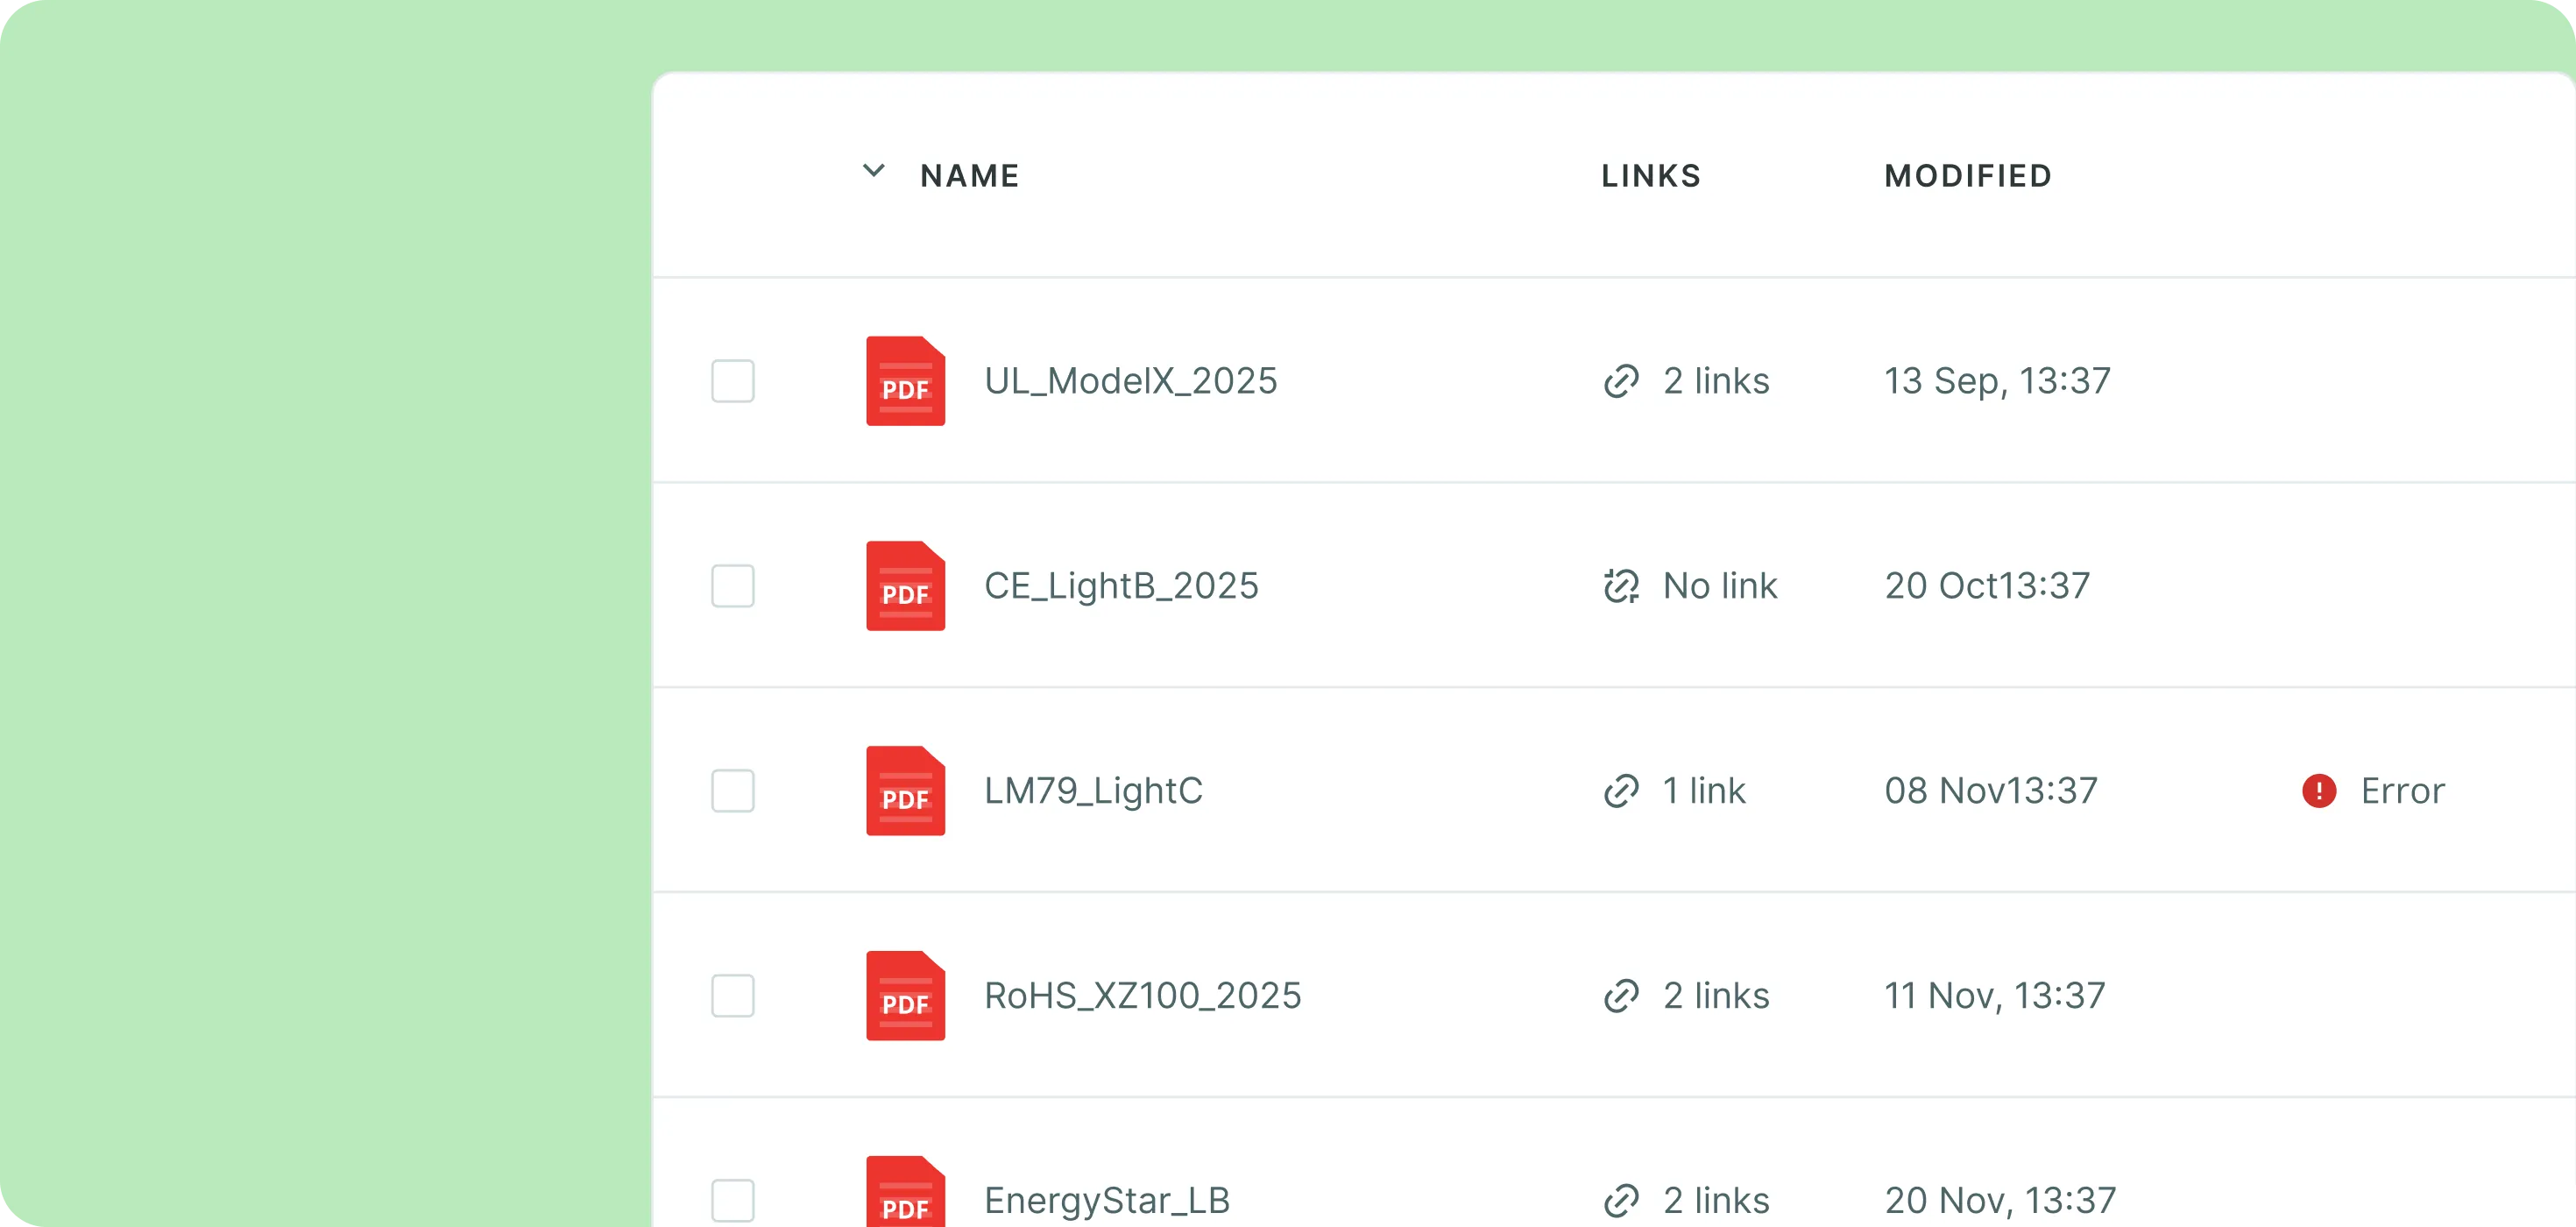Click the modified date "11 Nov, 13:37"
Image resolution: width=2576 pixels, height=1227 pixels.
click(1995, 997)
